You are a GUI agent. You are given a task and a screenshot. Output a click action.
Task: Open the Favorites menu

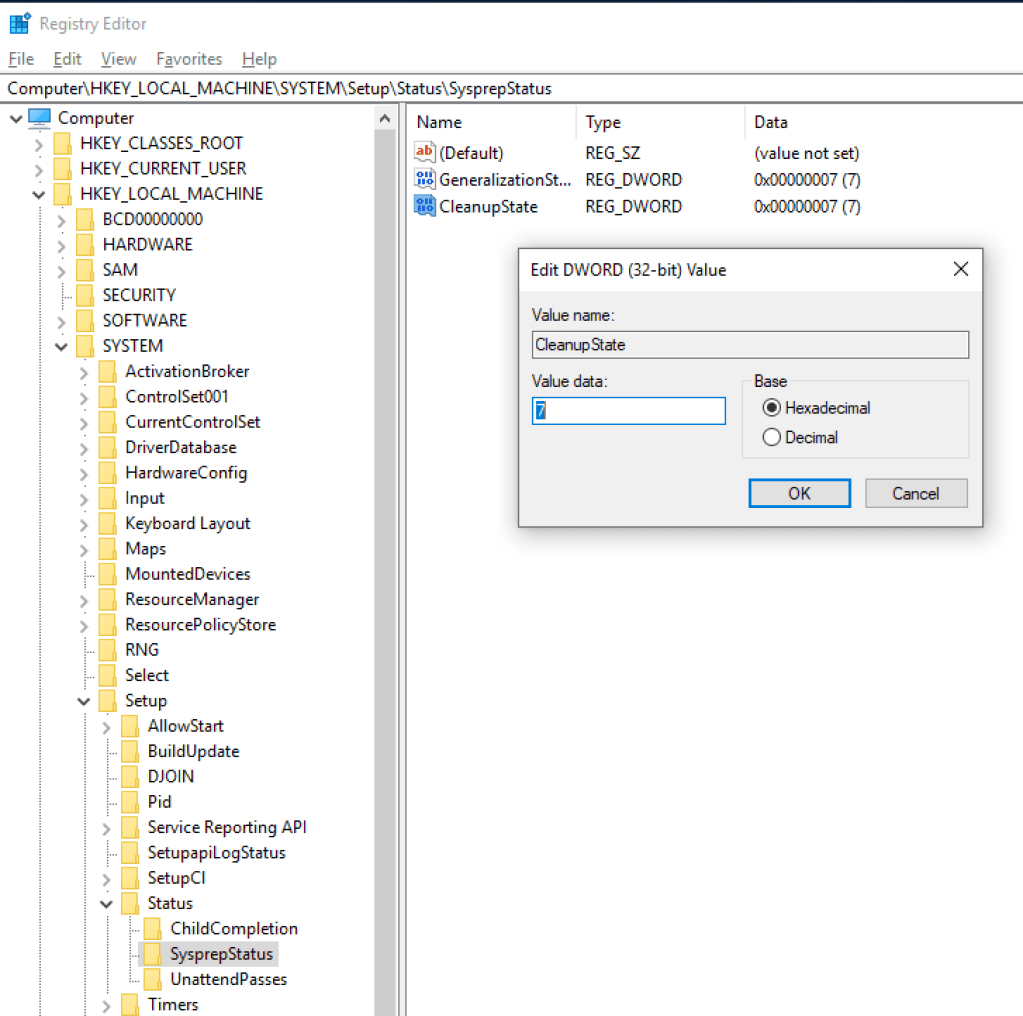189,59
